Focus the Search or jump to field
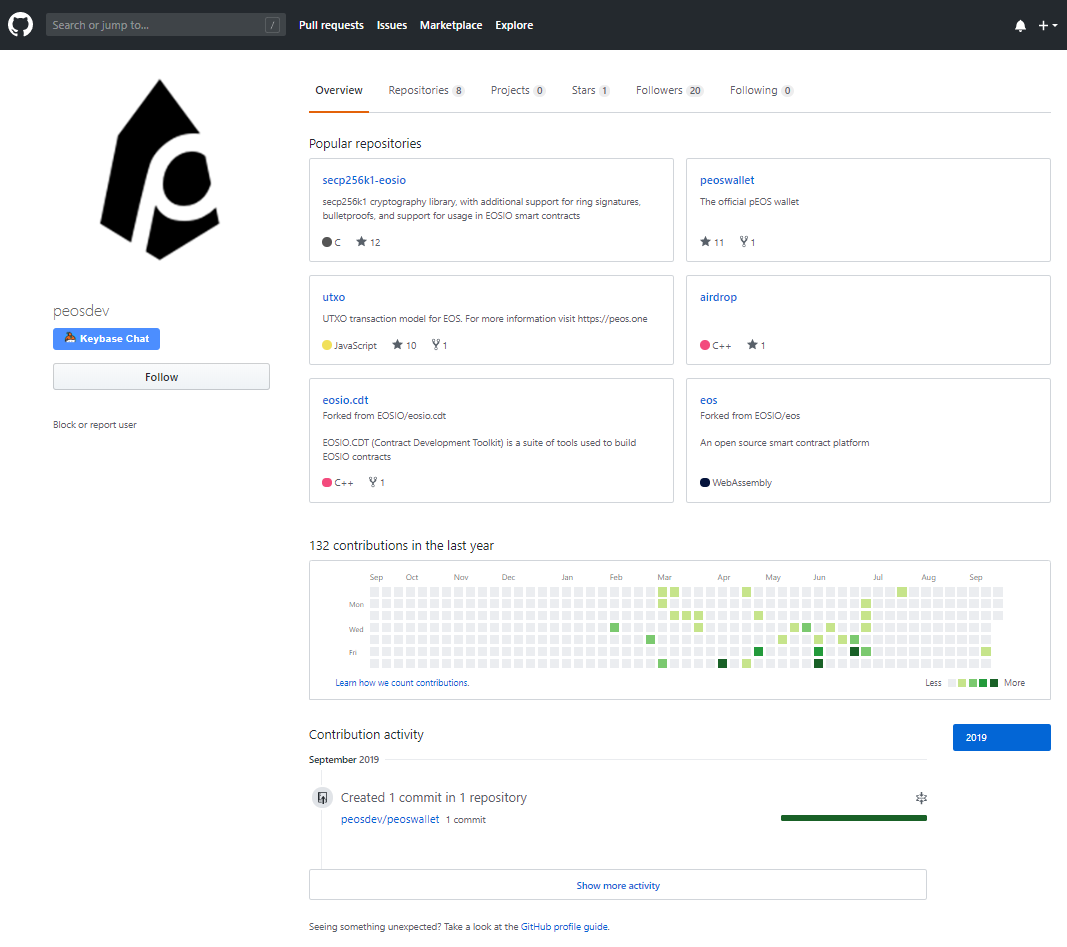 click(165, 25)
